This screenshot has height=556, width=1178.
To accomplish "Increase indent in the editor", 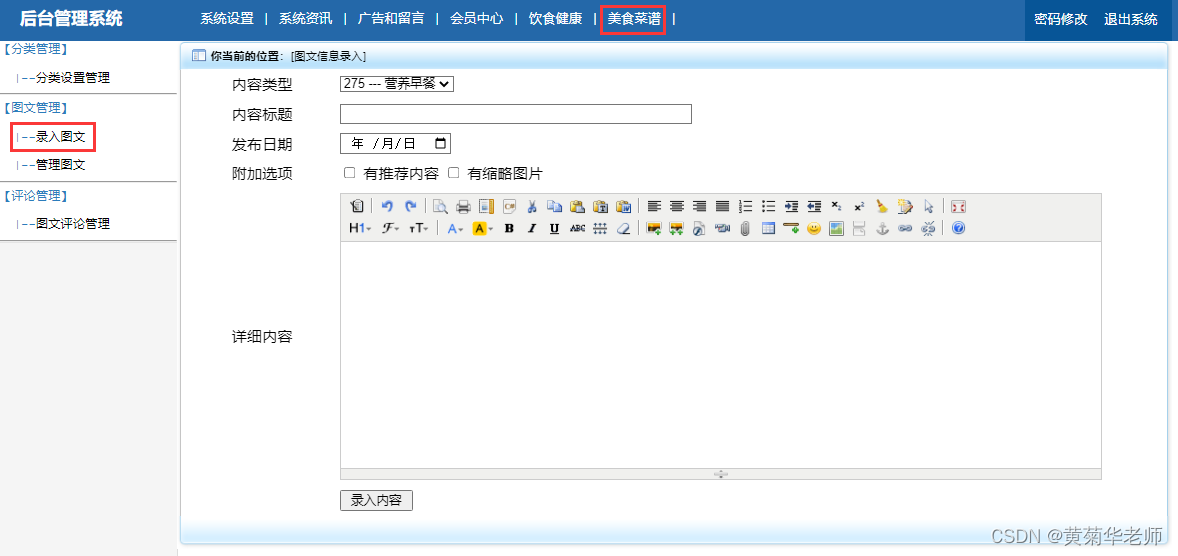I will tap(791, 206).
